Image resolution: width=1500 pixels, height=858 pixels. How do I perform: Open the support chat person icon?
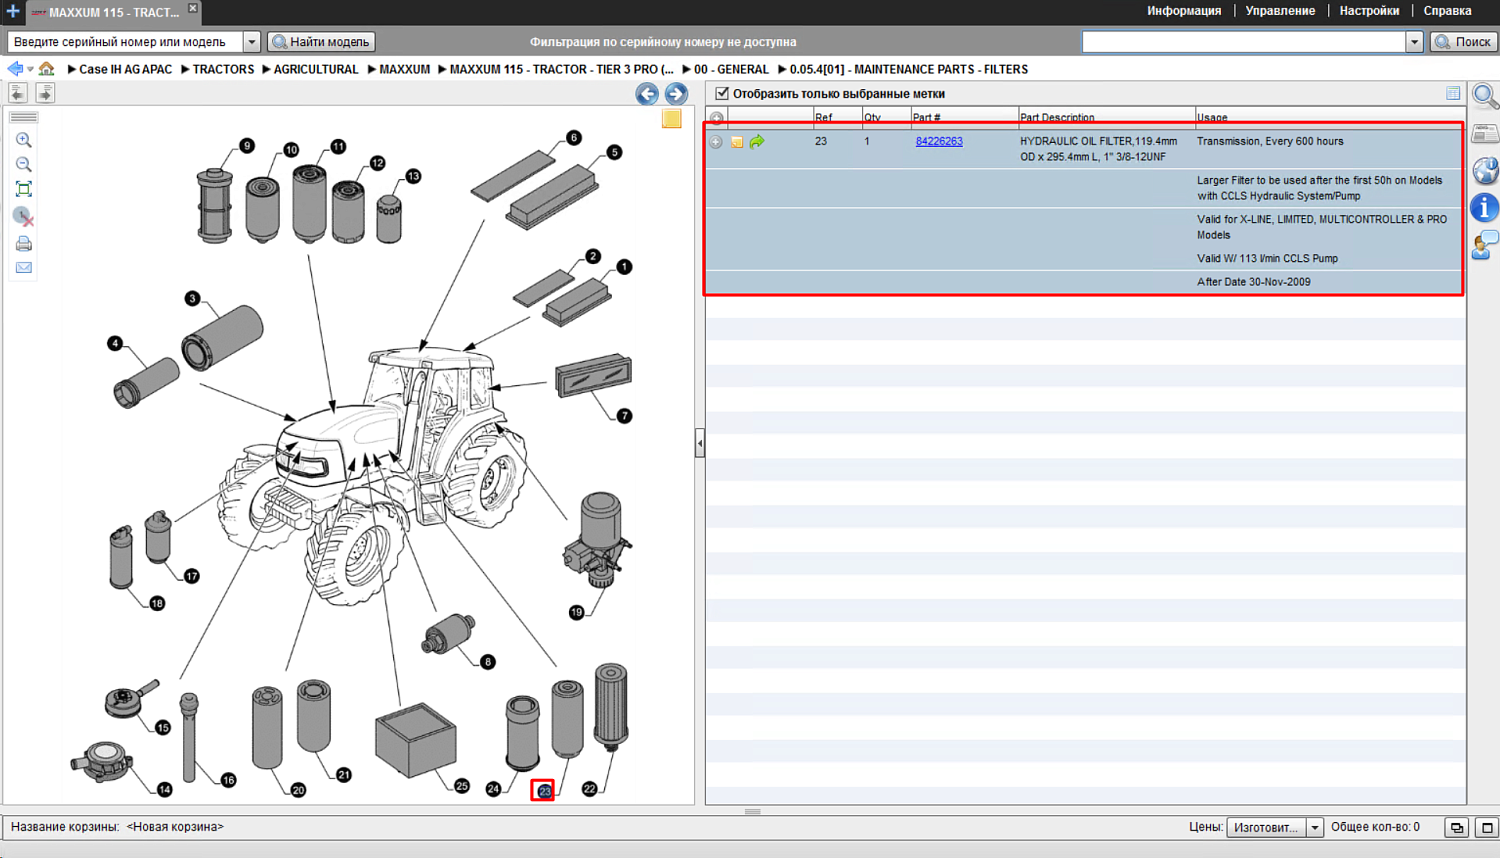coord(1485,245)
